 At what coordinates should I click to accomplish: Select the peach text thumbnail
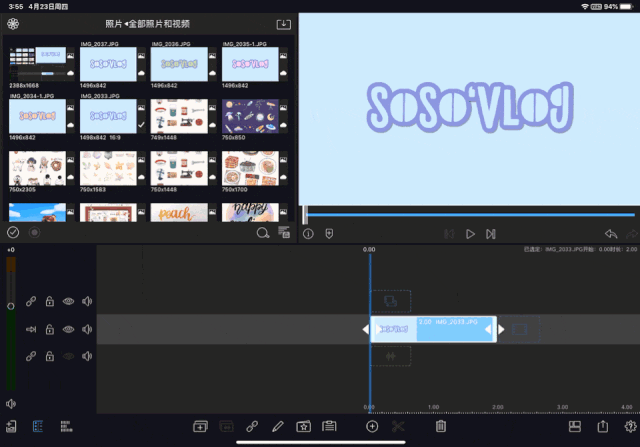click(x=179, y=213)
